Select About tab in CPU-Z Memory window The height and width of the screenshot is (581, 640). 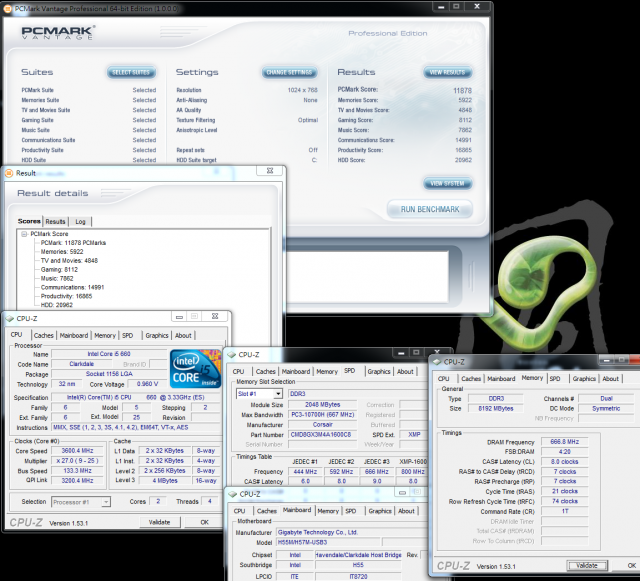point(611,378)
